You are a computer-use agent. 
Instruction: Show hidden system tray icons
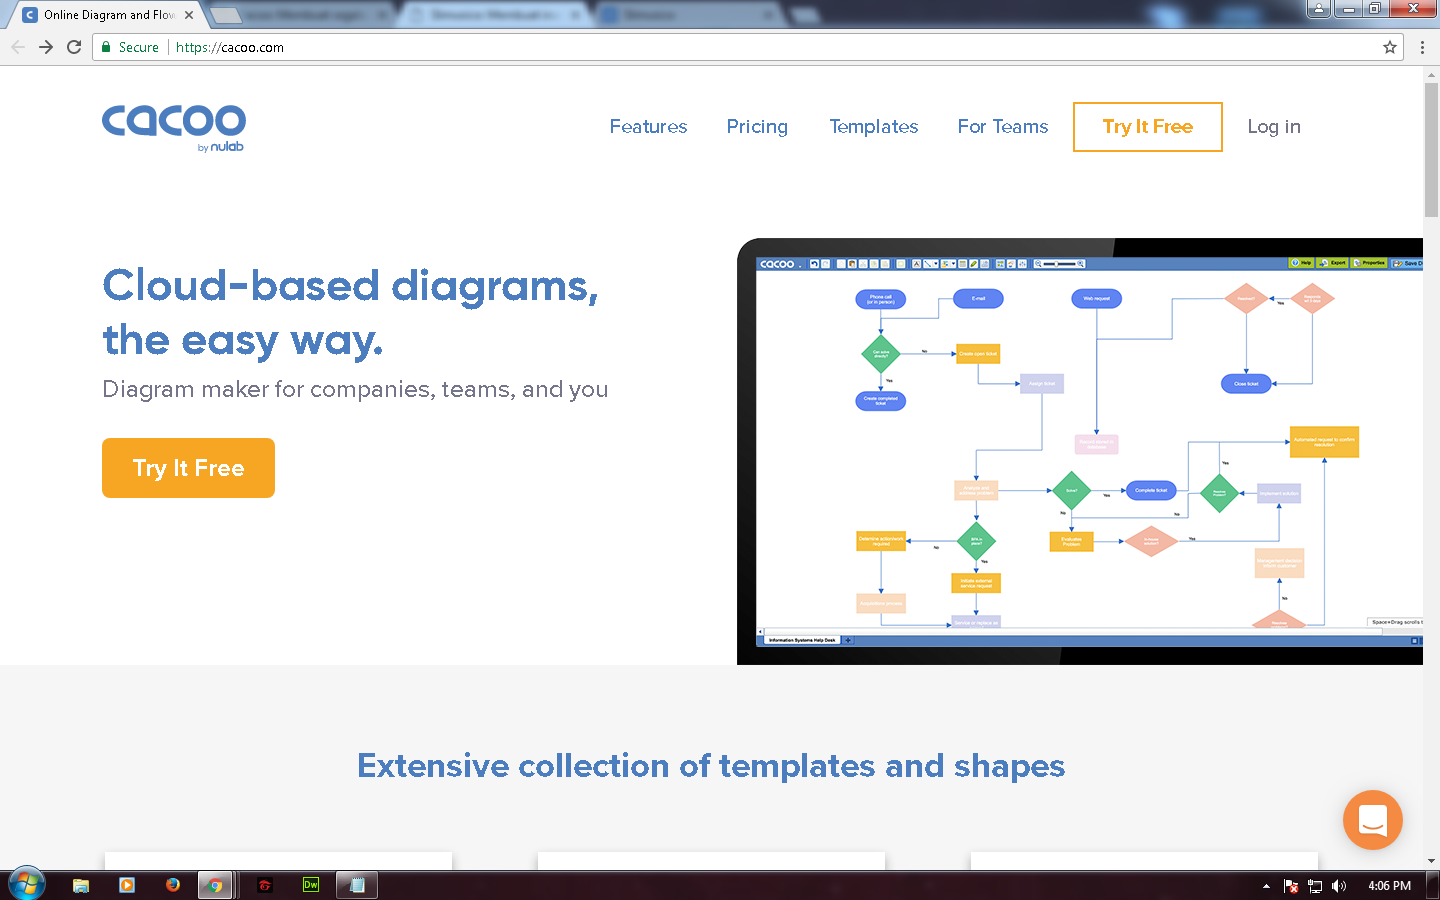click(1266, 886)
